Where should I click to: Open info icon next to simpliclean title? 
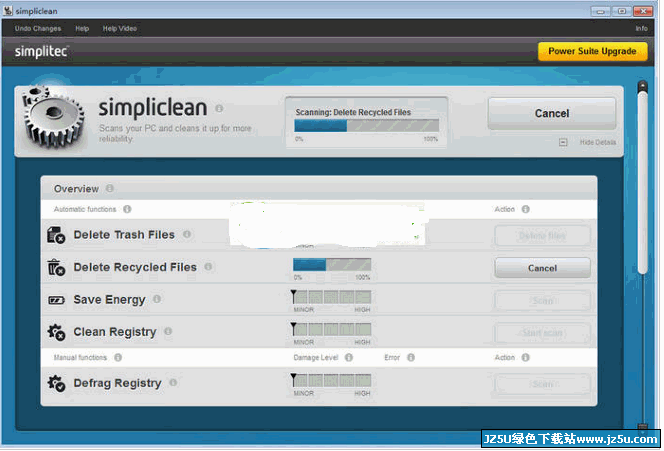219,108
